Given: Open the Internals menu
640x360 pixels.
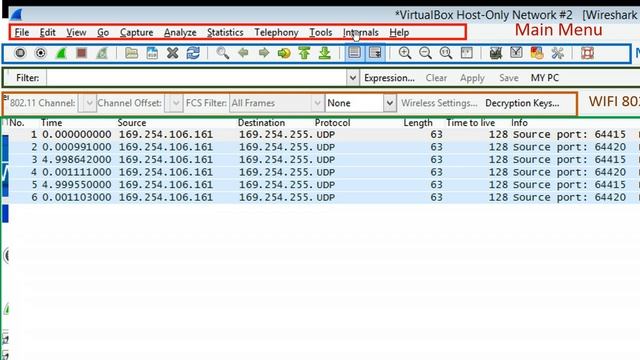Looking at the screenshot, I should click(360, 32).
